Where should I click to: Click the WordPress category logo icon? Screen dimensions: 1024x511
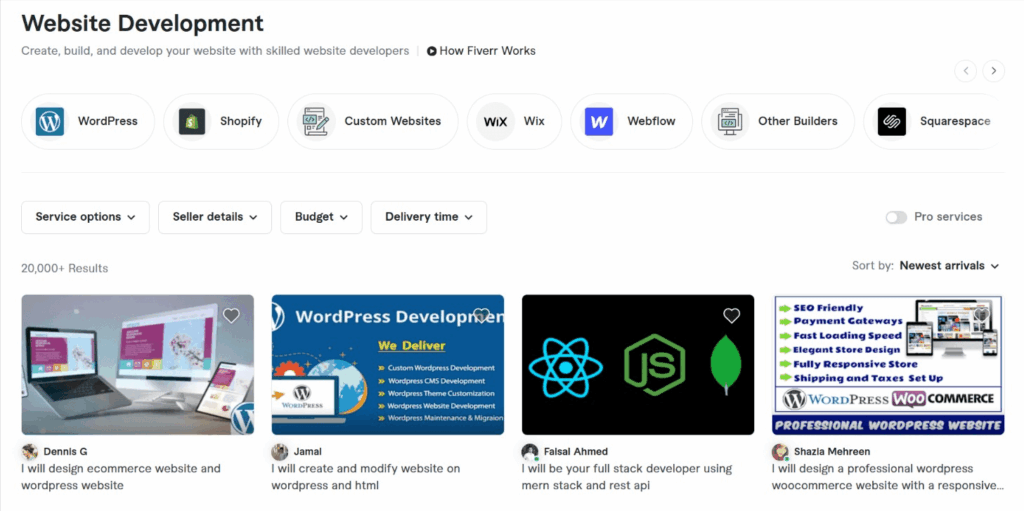pyautogui.click(x=50, y=122)
